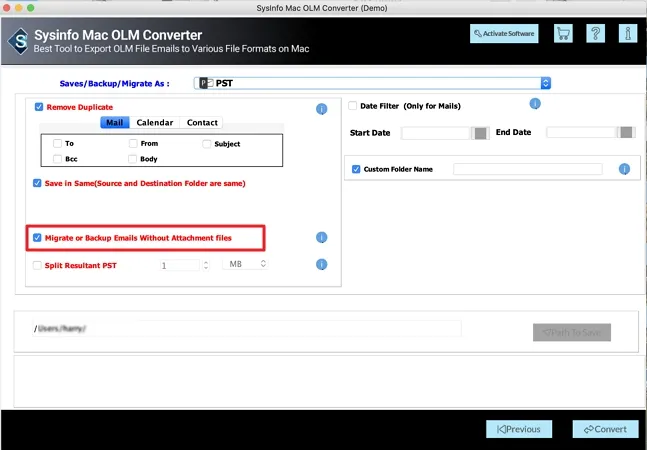This screenshot has height=450, width=647.
Task: Click the End Date input field
Action: click(581, 132)
